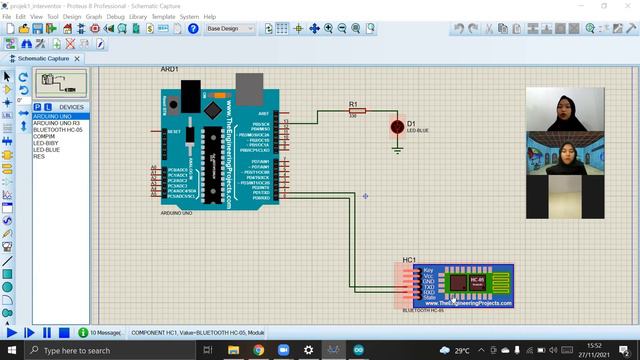The width and height of the screenshot is (640, 360).
Task: Open the Arduino IDE taskbar icon
Action: (358, 350)
